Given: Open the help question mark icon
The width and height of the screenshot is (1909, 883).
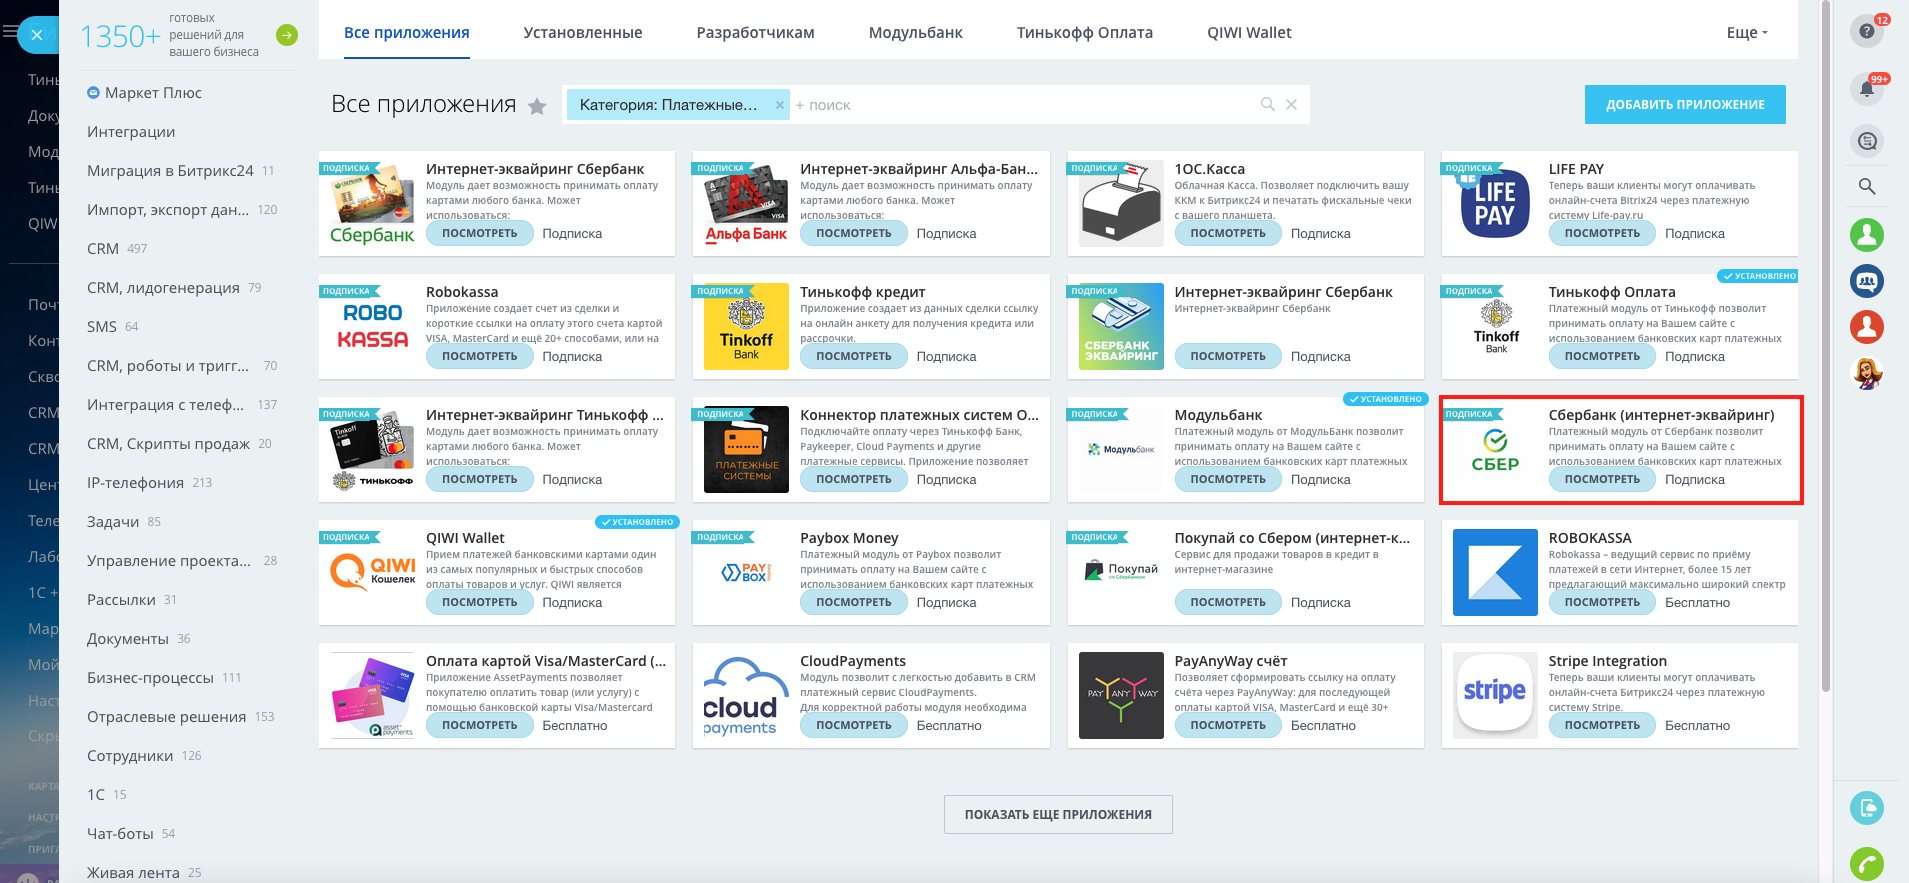Looking at the screenshot, I should (x=1867, y=31).
